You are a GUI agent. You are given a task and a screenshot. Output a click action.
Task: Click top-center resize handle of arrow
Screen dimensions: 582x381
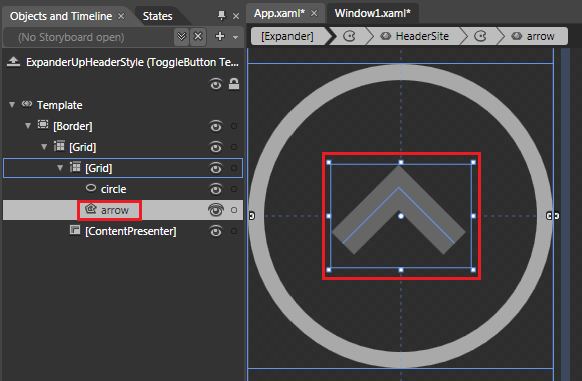[401, 162]
